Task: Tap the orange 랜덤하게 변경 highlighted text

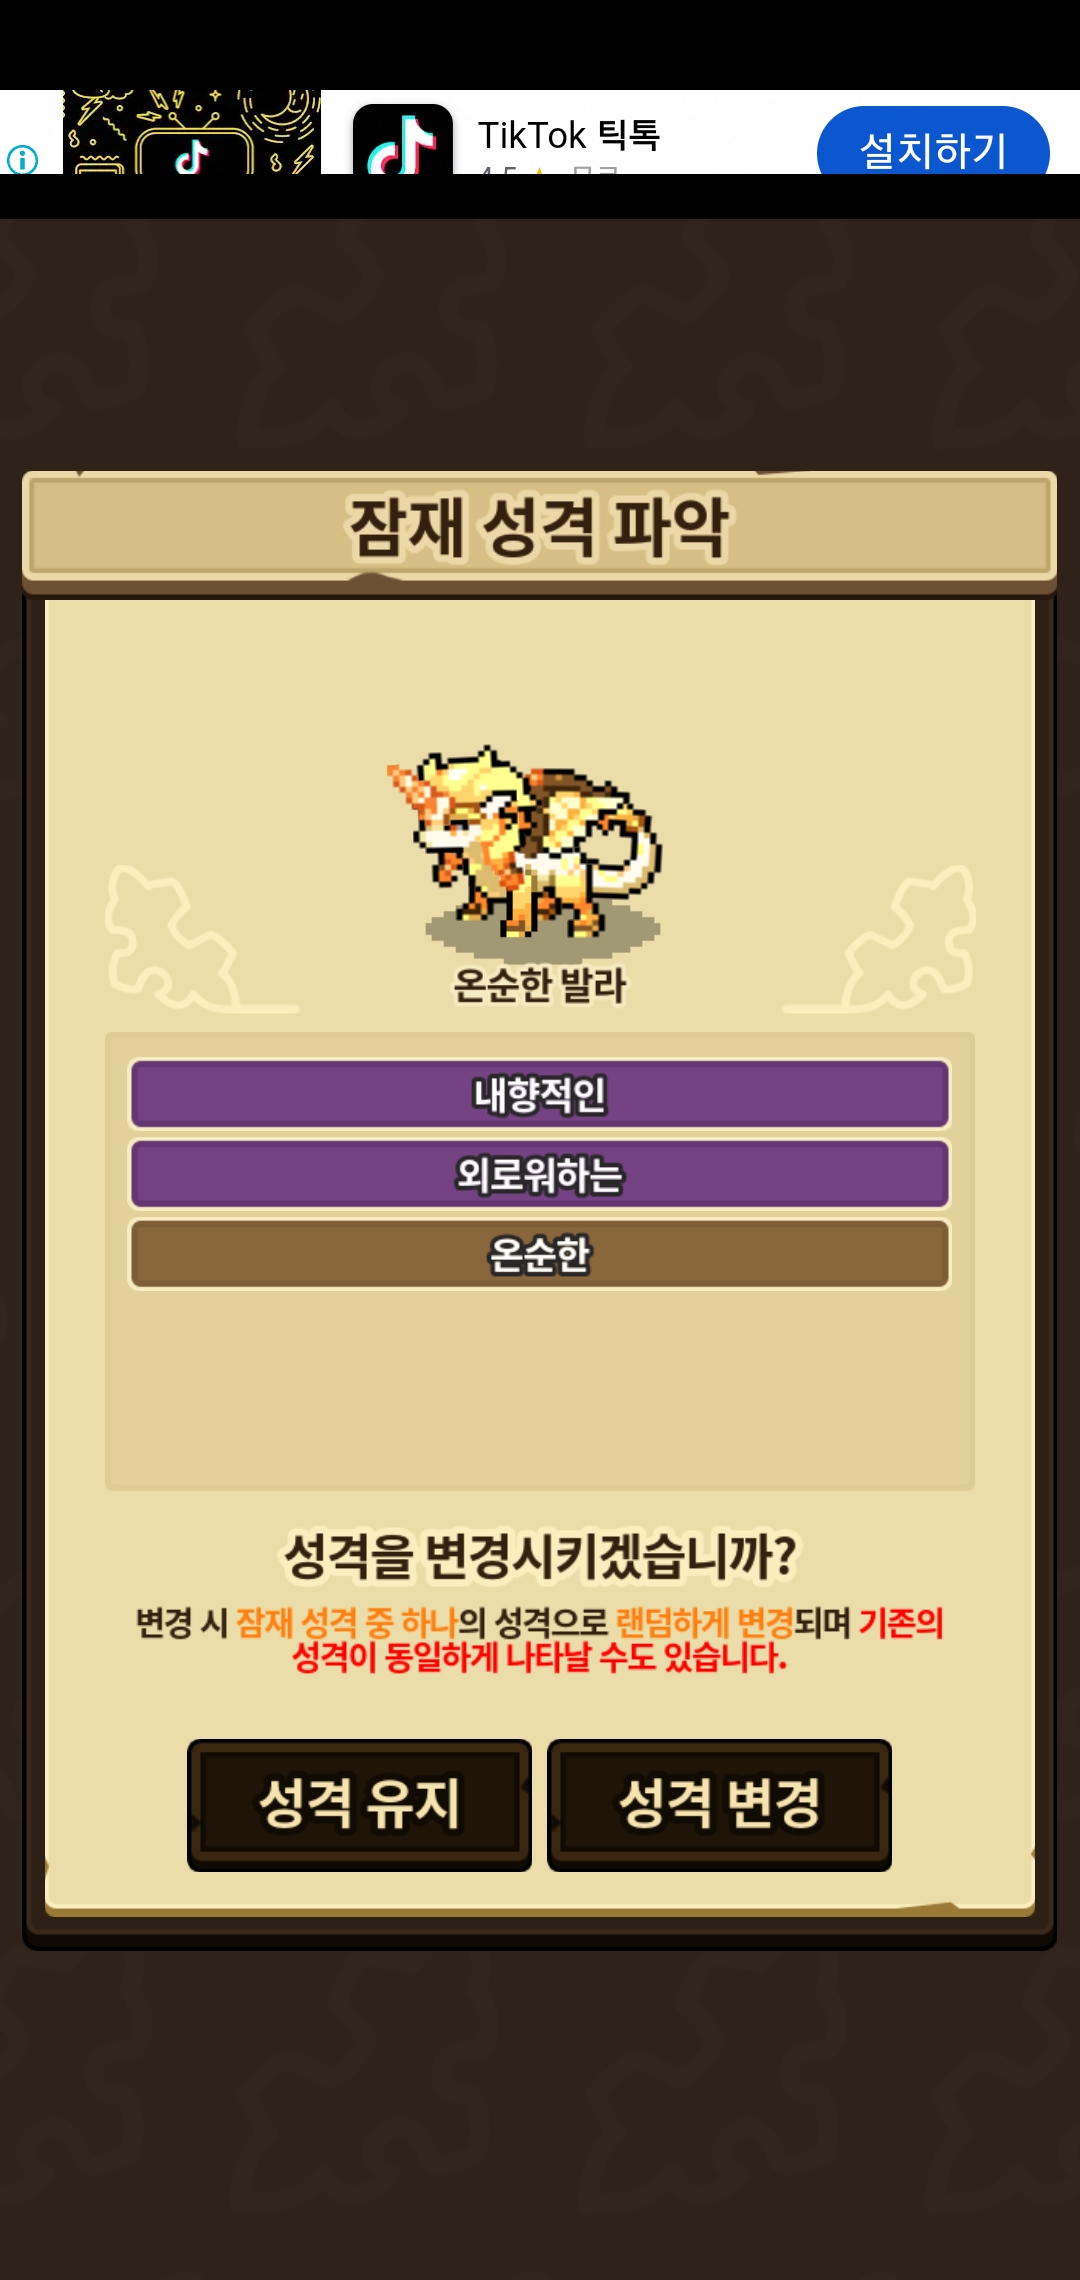Action: 705,1622
